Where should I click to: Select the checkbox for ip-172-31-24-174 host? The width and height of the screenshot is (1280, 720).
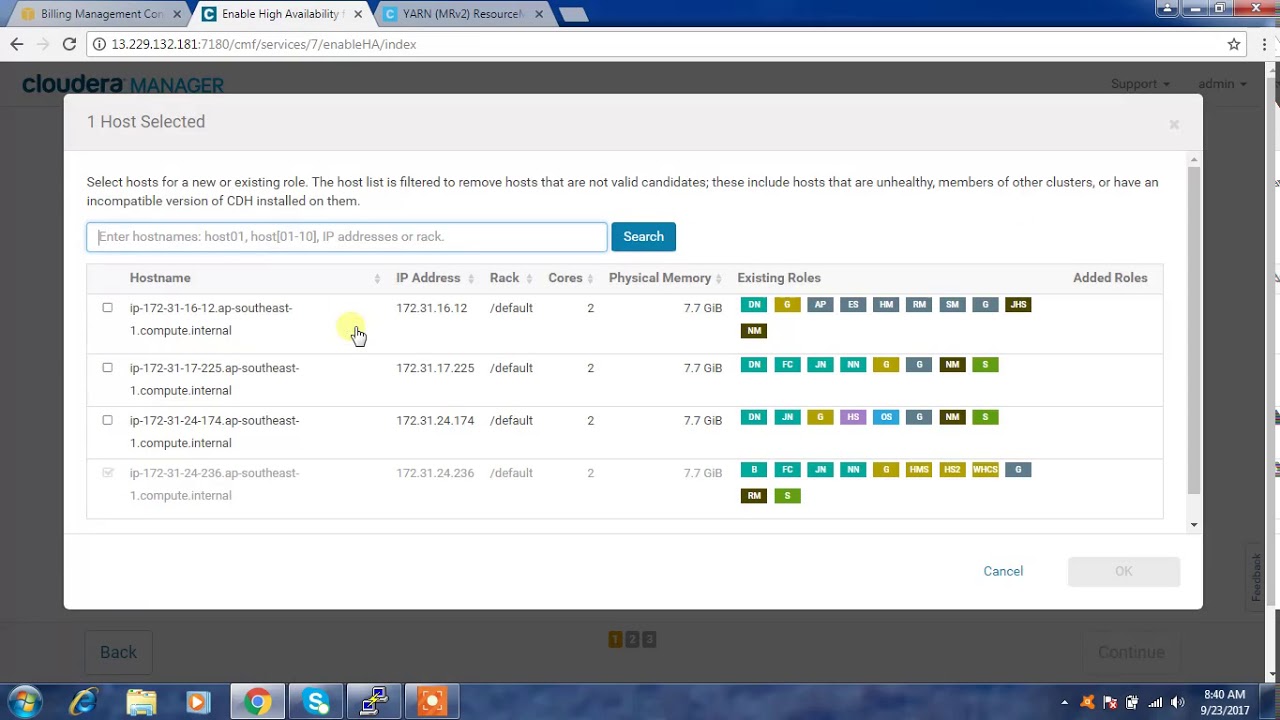(107, 420)
